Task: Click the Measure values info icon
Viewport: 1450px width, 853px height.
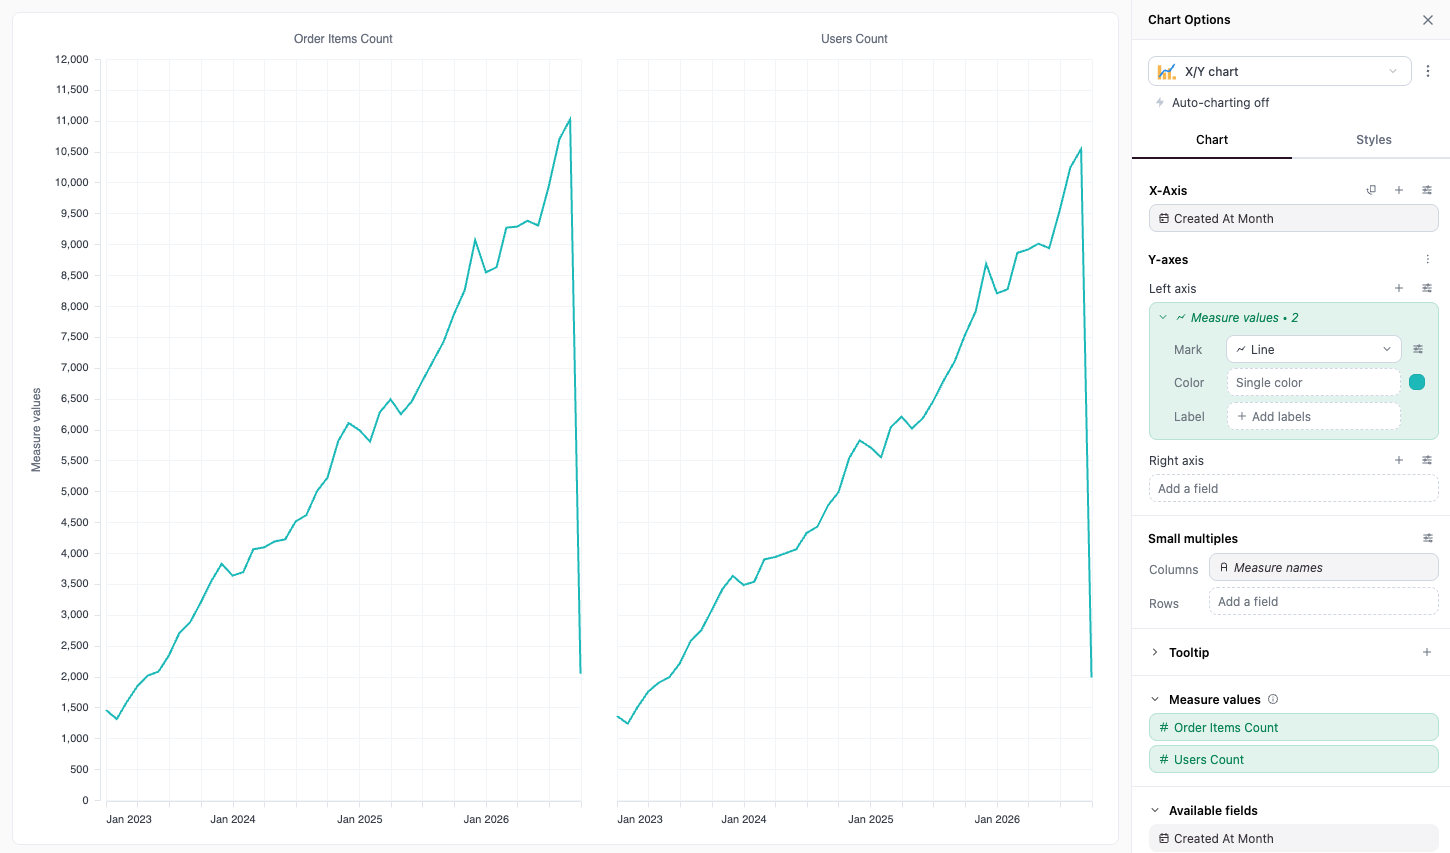Action: coord(1273,699)
